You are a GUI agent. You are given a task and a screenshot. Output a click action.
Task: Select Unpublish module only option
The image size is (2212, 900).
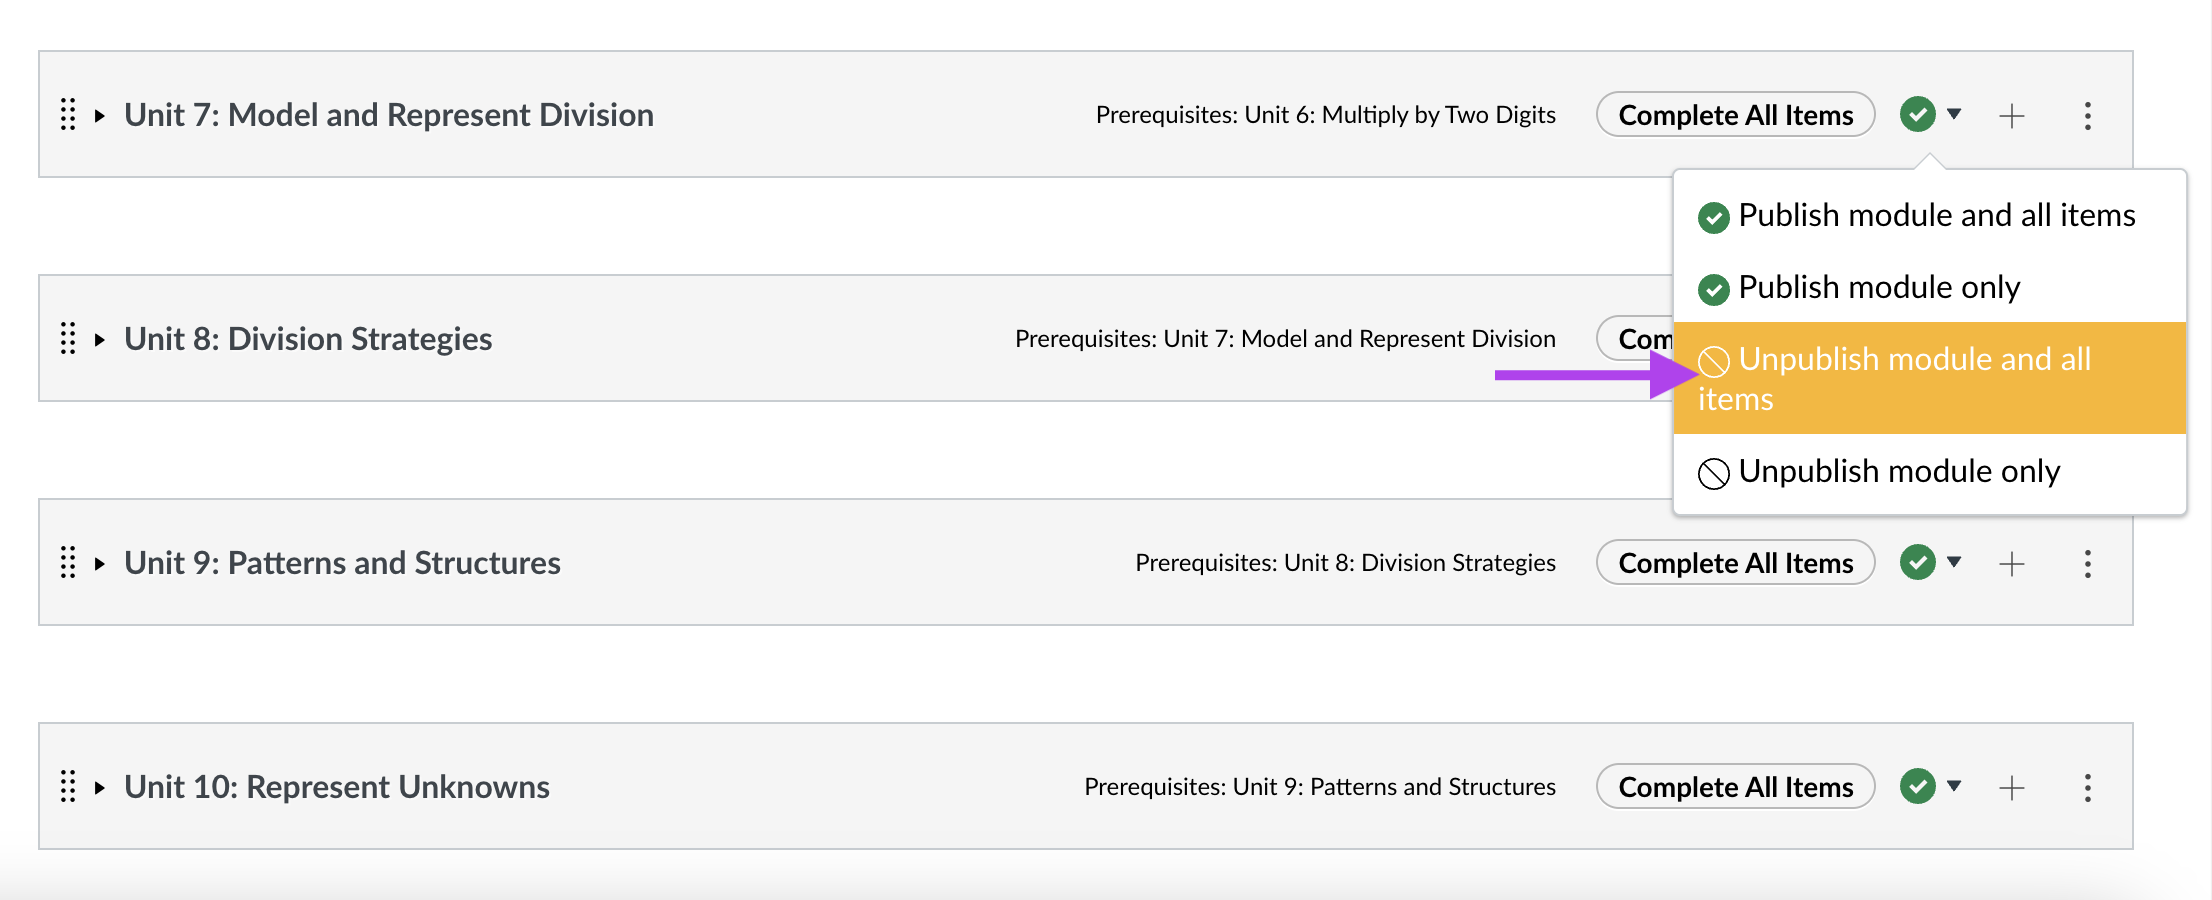coord(1898,472)
